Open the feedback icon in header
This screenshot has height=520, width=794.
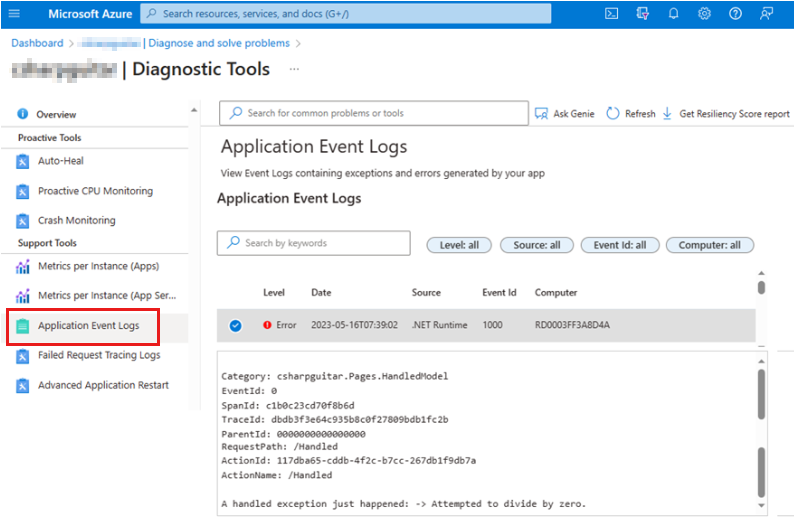point(766,13)
